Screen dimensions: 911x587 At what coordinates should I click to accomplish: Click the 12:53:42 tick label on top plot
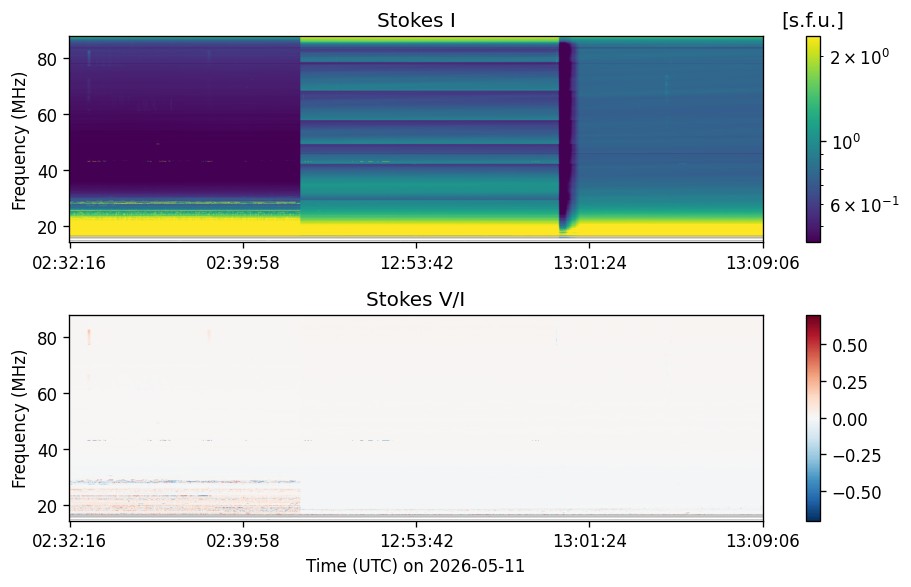point(417,263)
